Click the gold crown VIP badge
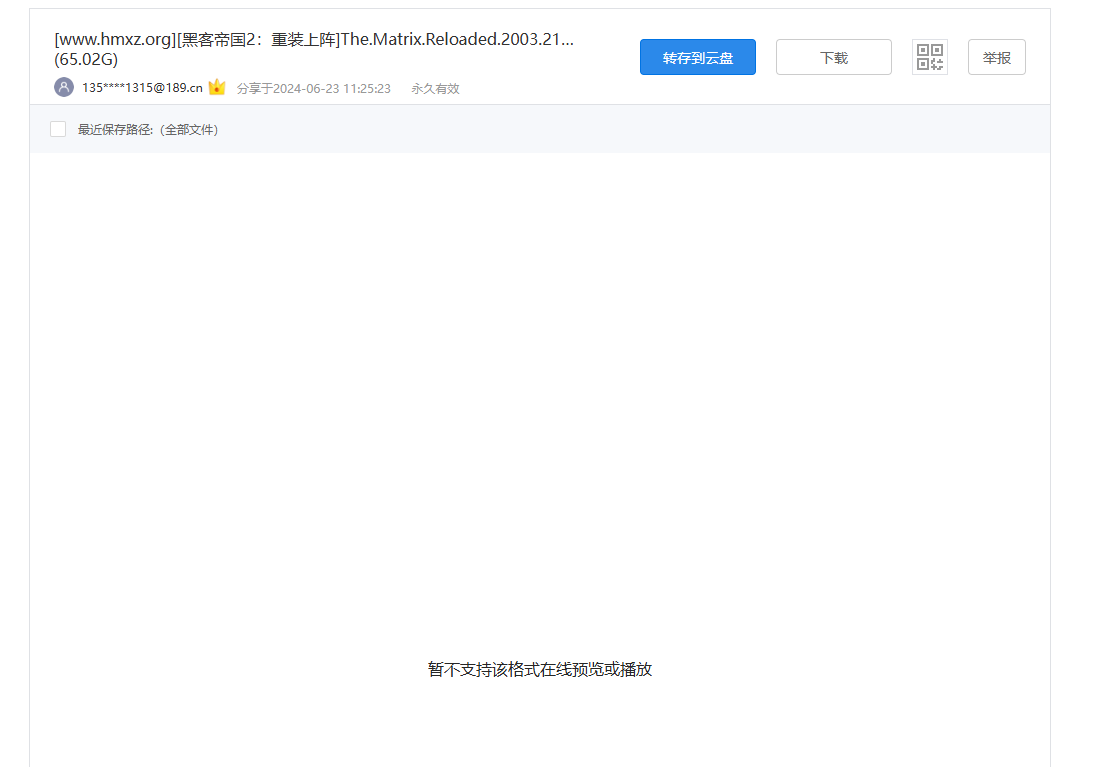 click(217, 87)
